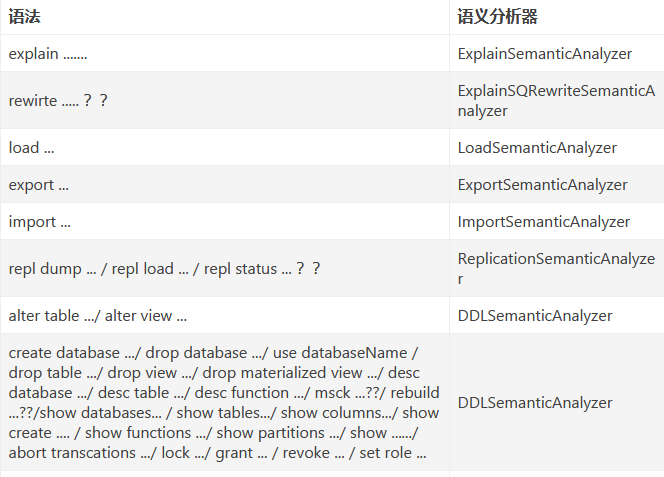
Task: Click the ExplainSemanticAnalyzer cell
Action: coord(544,54)
